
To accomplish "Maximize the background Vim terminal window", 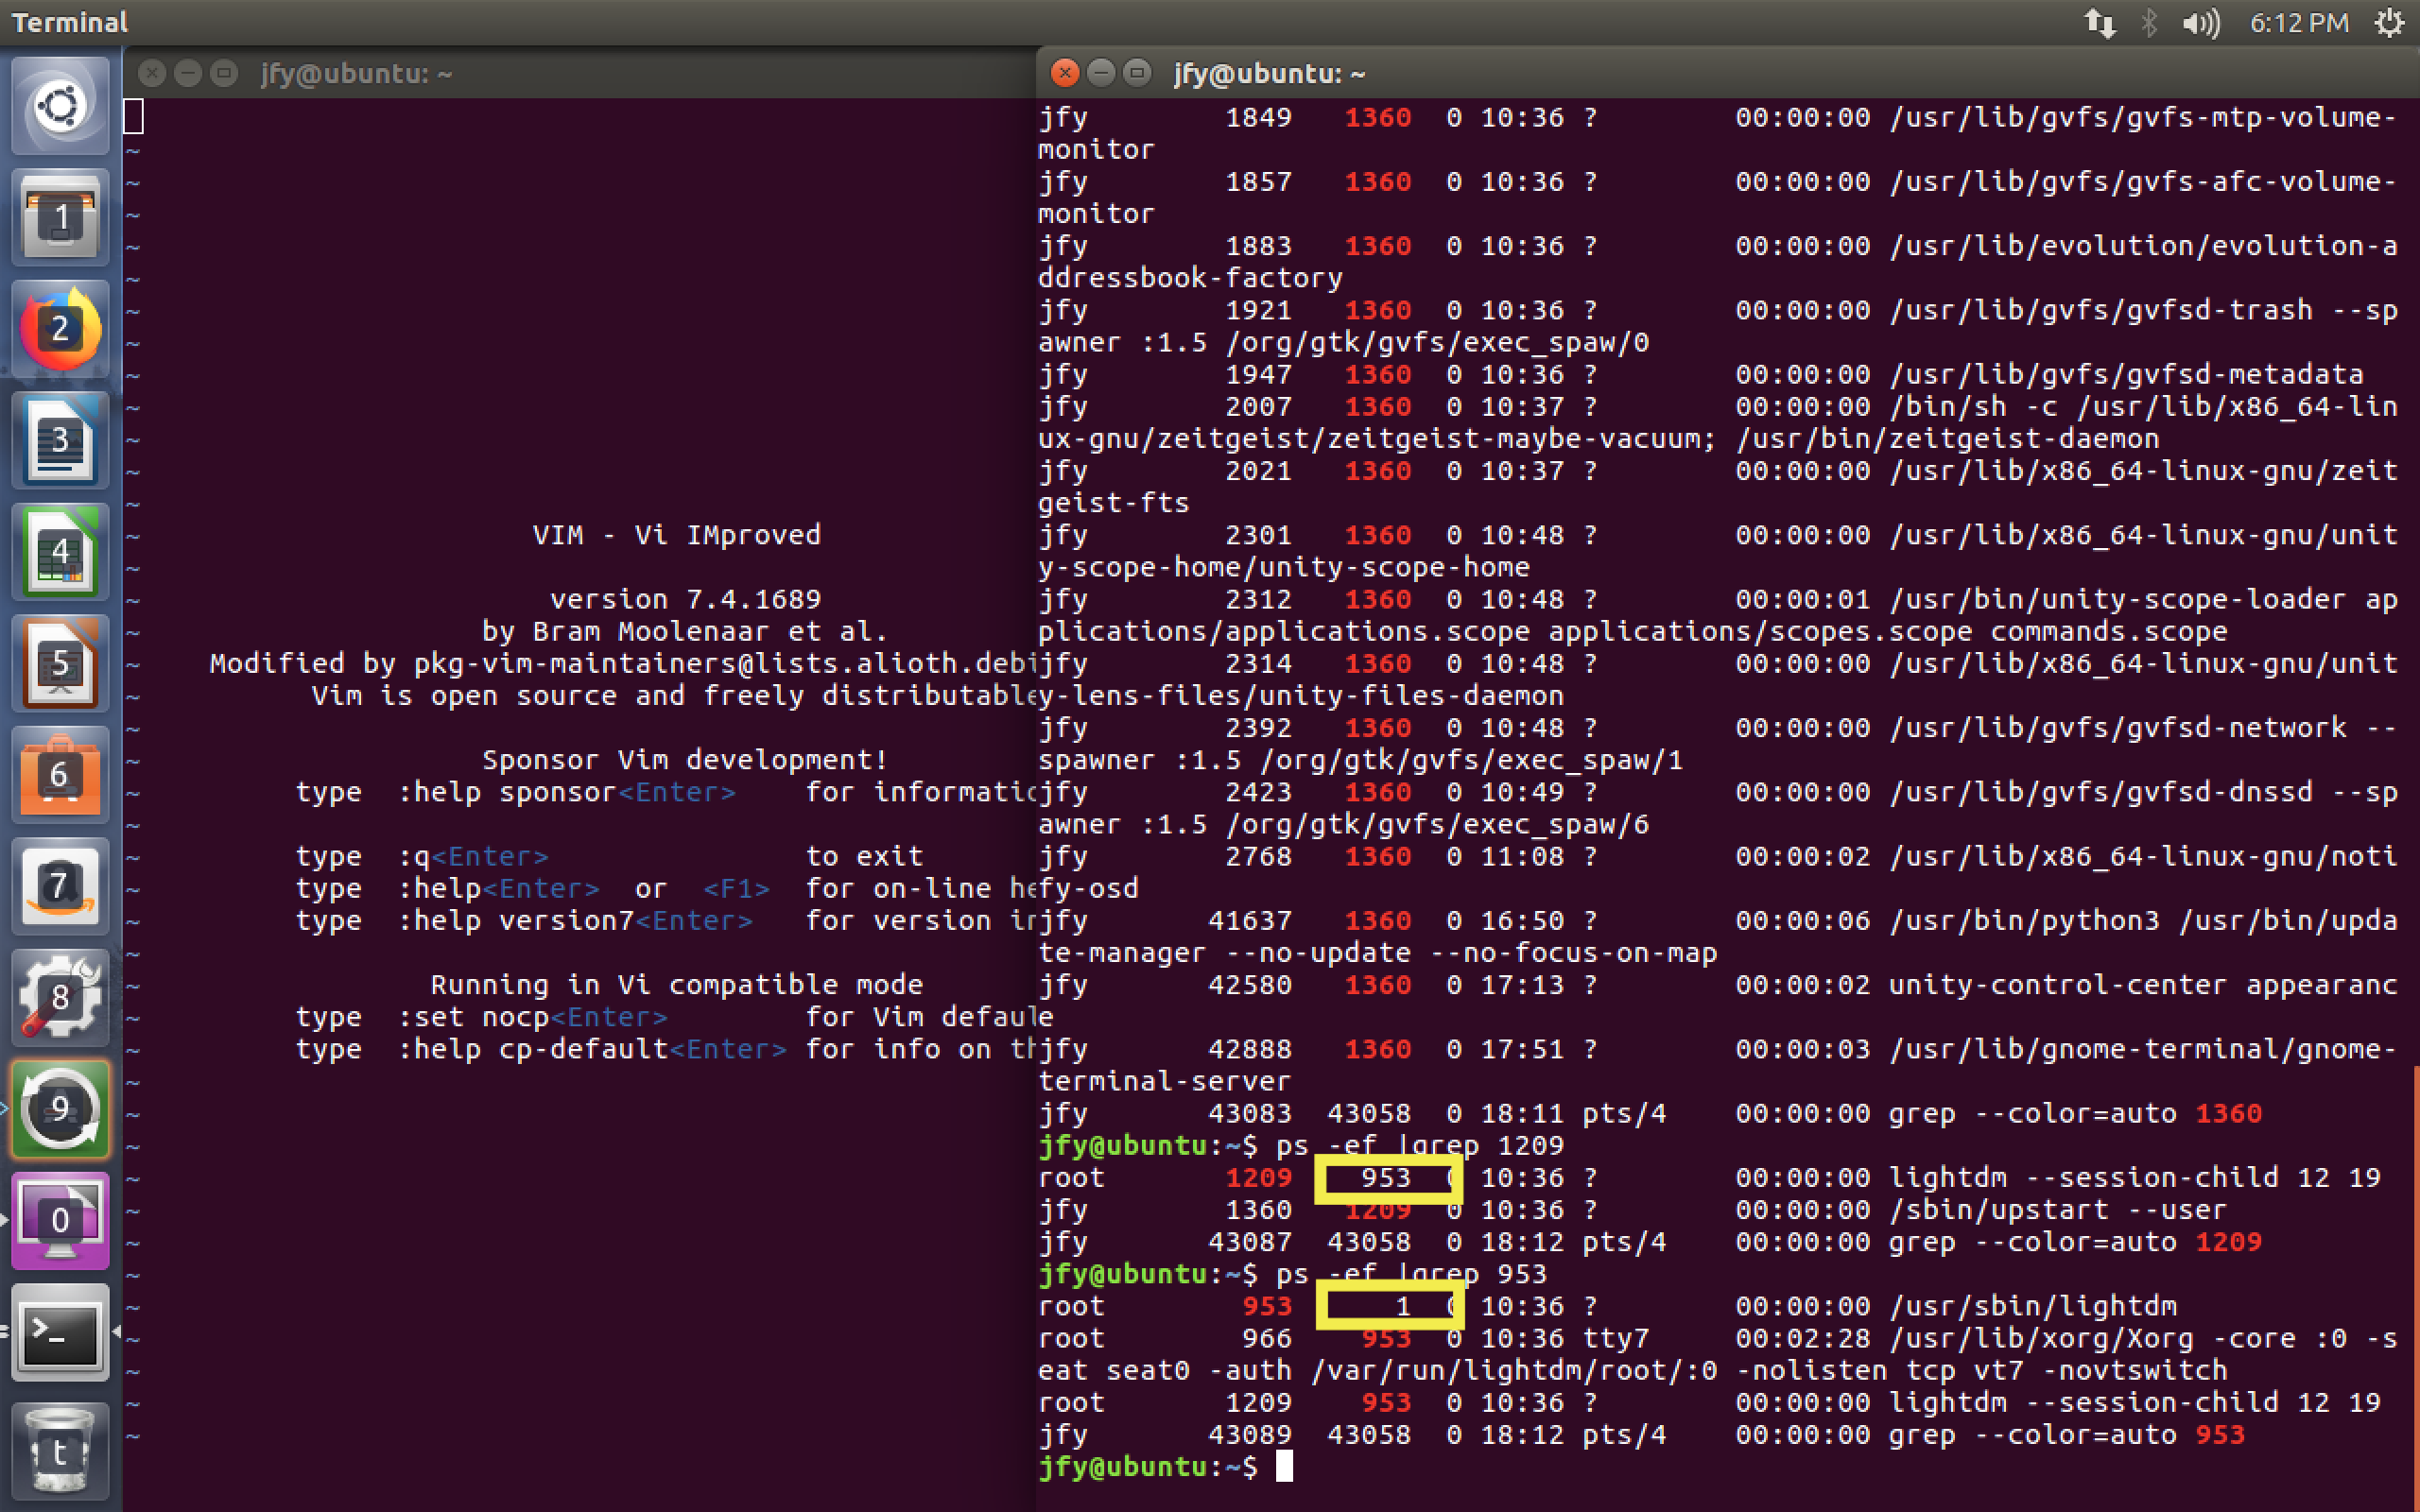I will pyautogui.click(x=224, y=72).
